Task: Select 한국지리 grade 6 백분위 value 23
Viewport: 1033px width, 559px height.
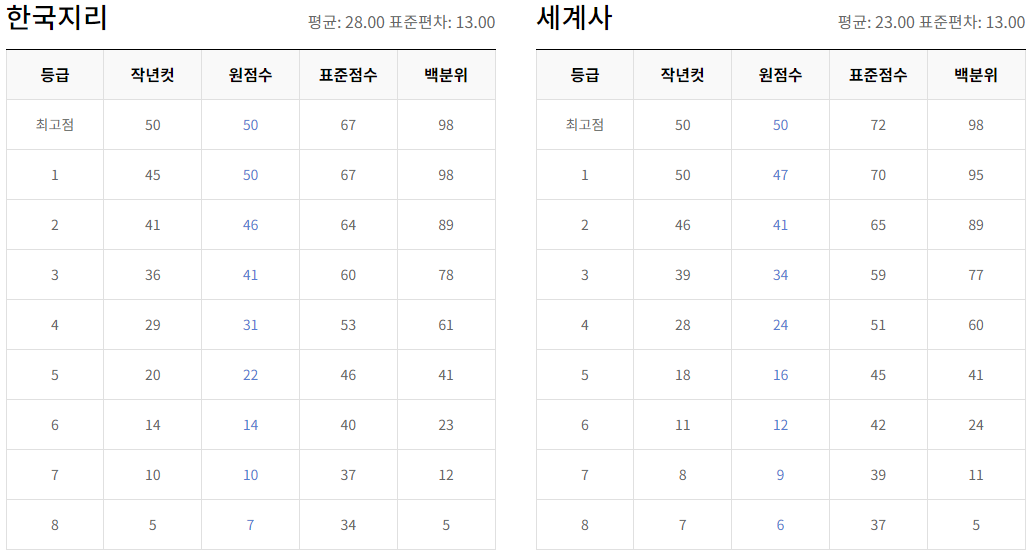Action: 446,425
